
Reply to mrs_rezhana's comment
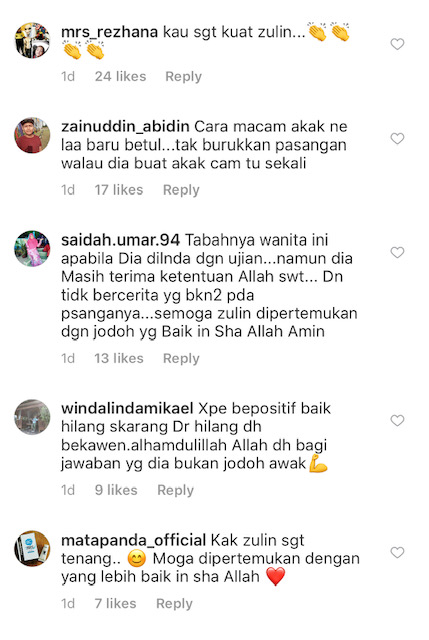tap(183, 77)
